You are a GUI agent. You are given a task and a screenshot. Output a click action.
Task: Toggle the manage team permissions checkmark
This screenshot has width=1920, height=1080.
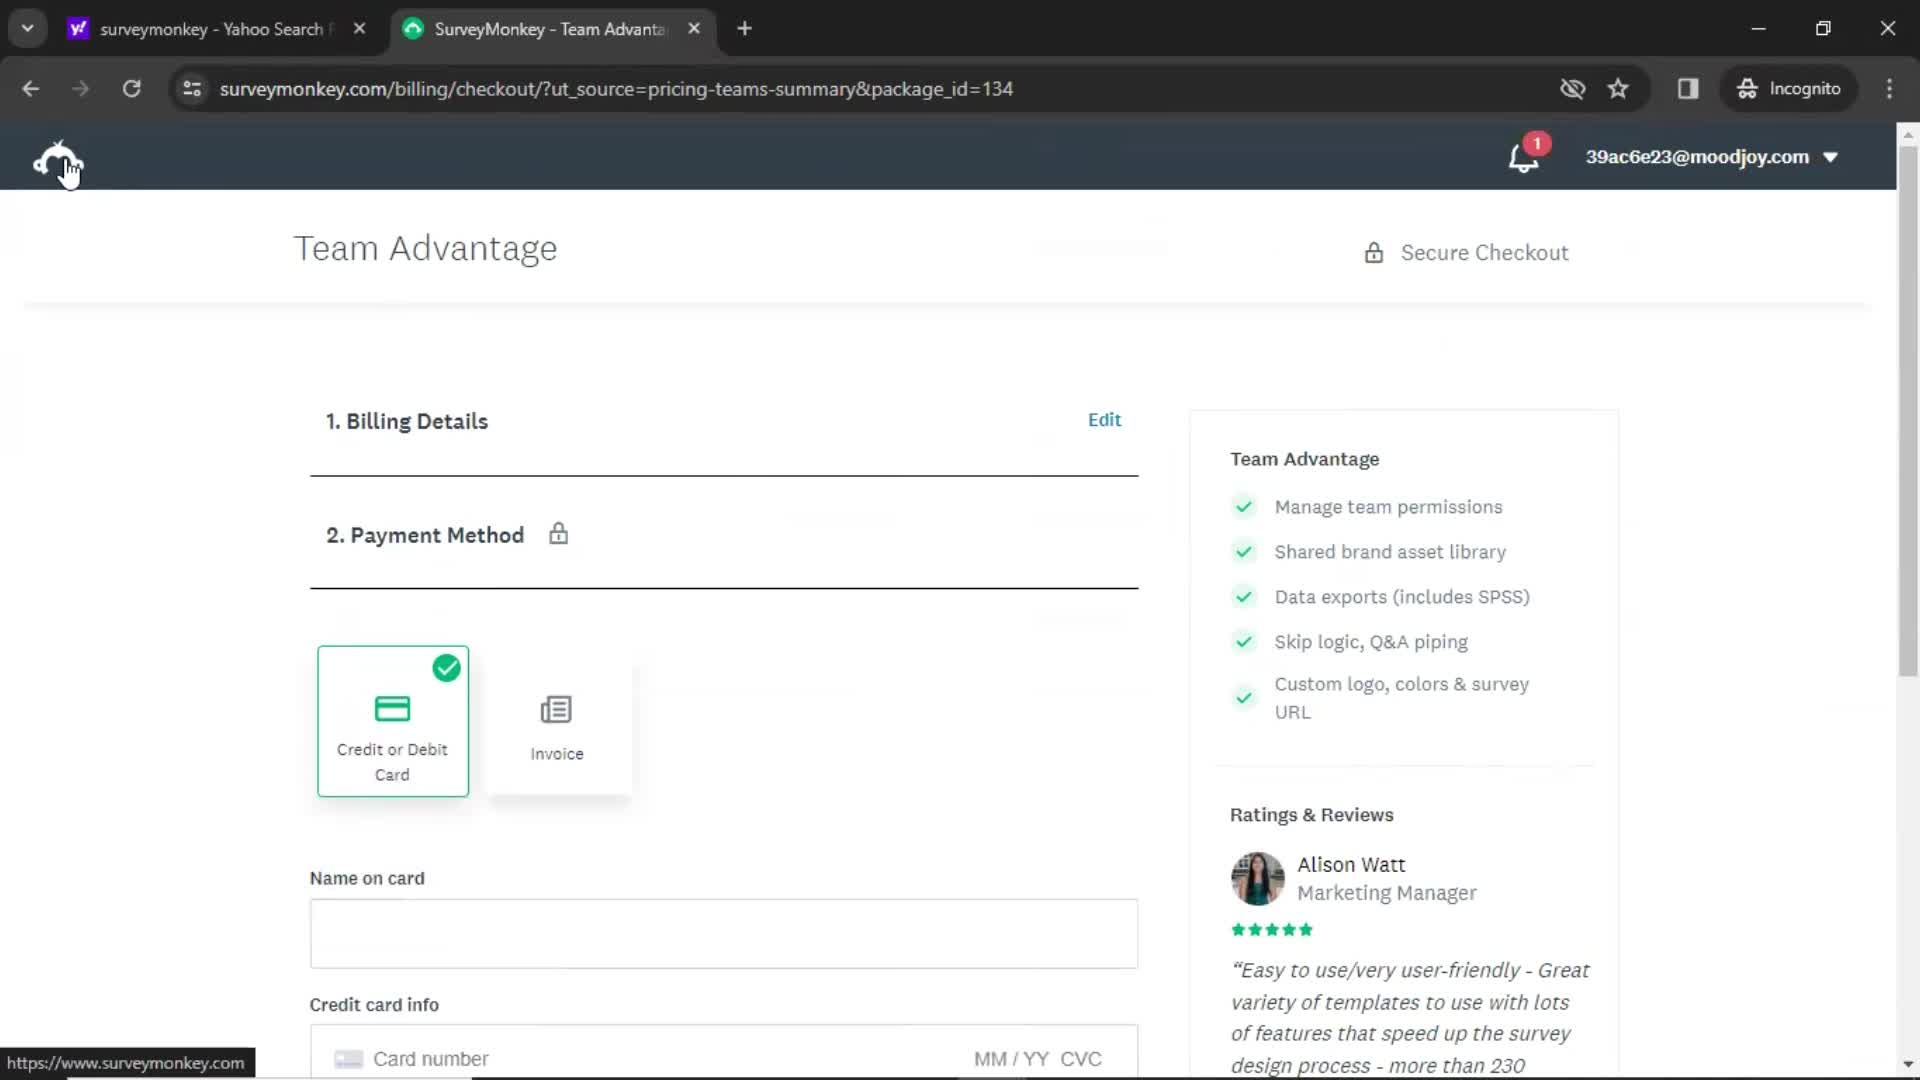pos(1244,506)
